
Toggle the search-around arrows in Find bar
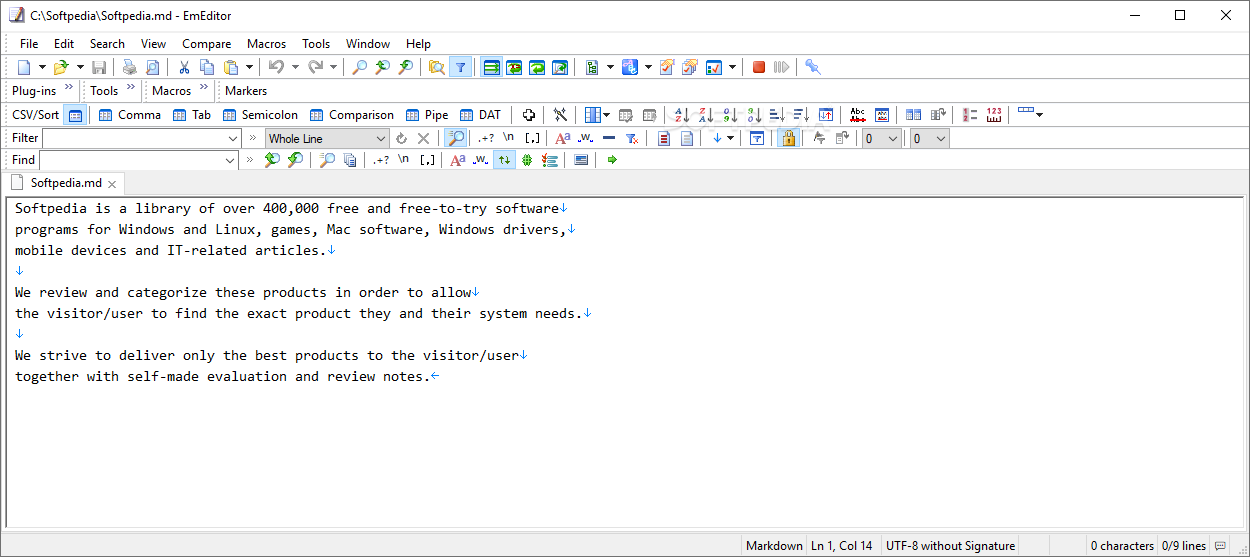[x=504, y=160]
